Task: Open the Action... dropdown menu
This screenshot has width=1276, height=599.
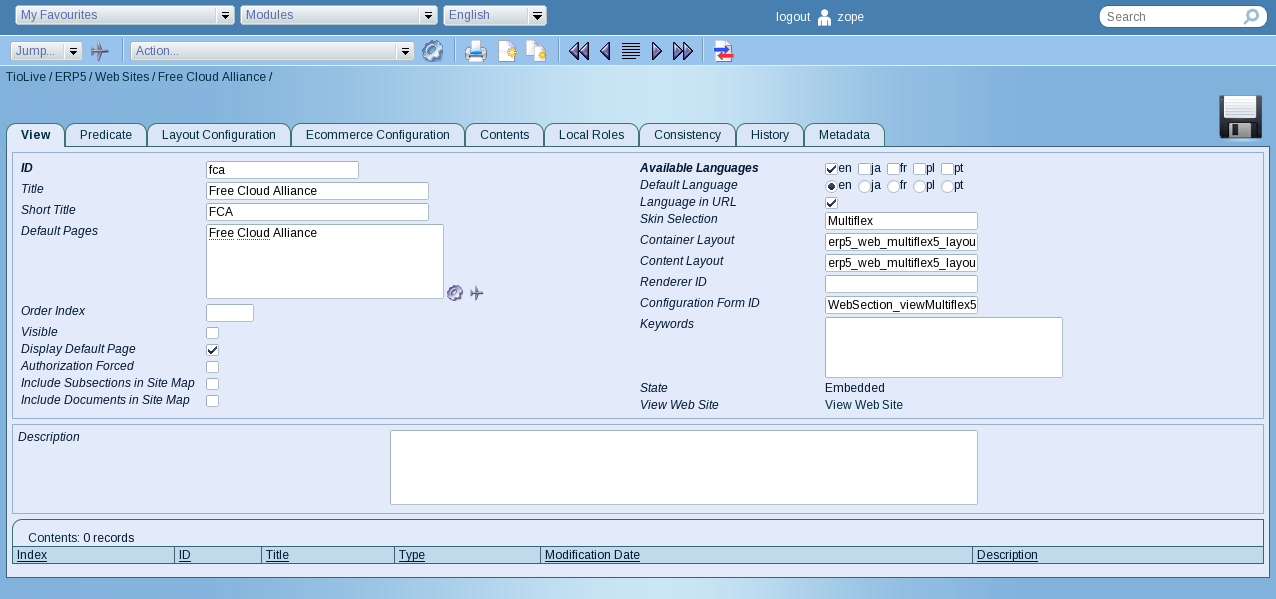Action: (x=272, y=51)
